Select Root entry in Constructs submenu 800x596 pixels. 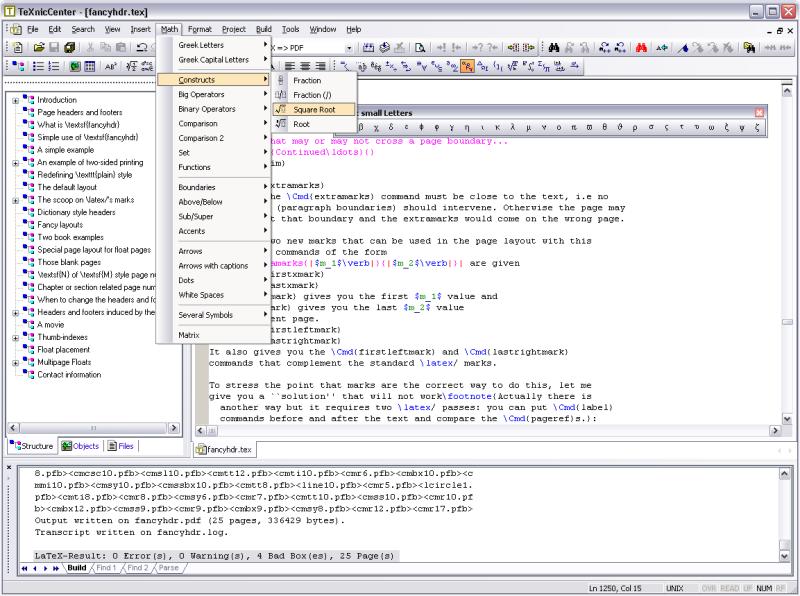coord(314,124)
